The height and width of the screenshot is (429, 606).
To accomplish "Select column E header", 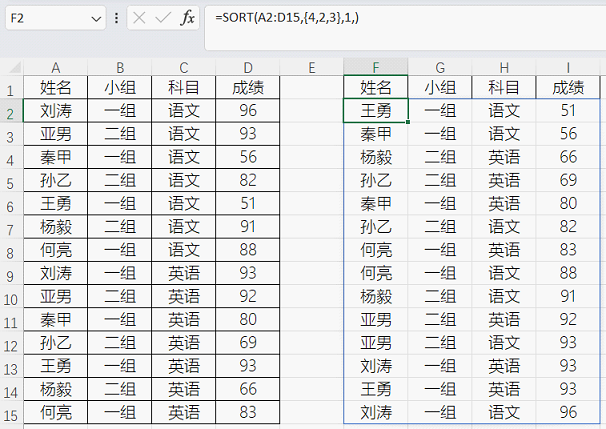I will [312, 68].
